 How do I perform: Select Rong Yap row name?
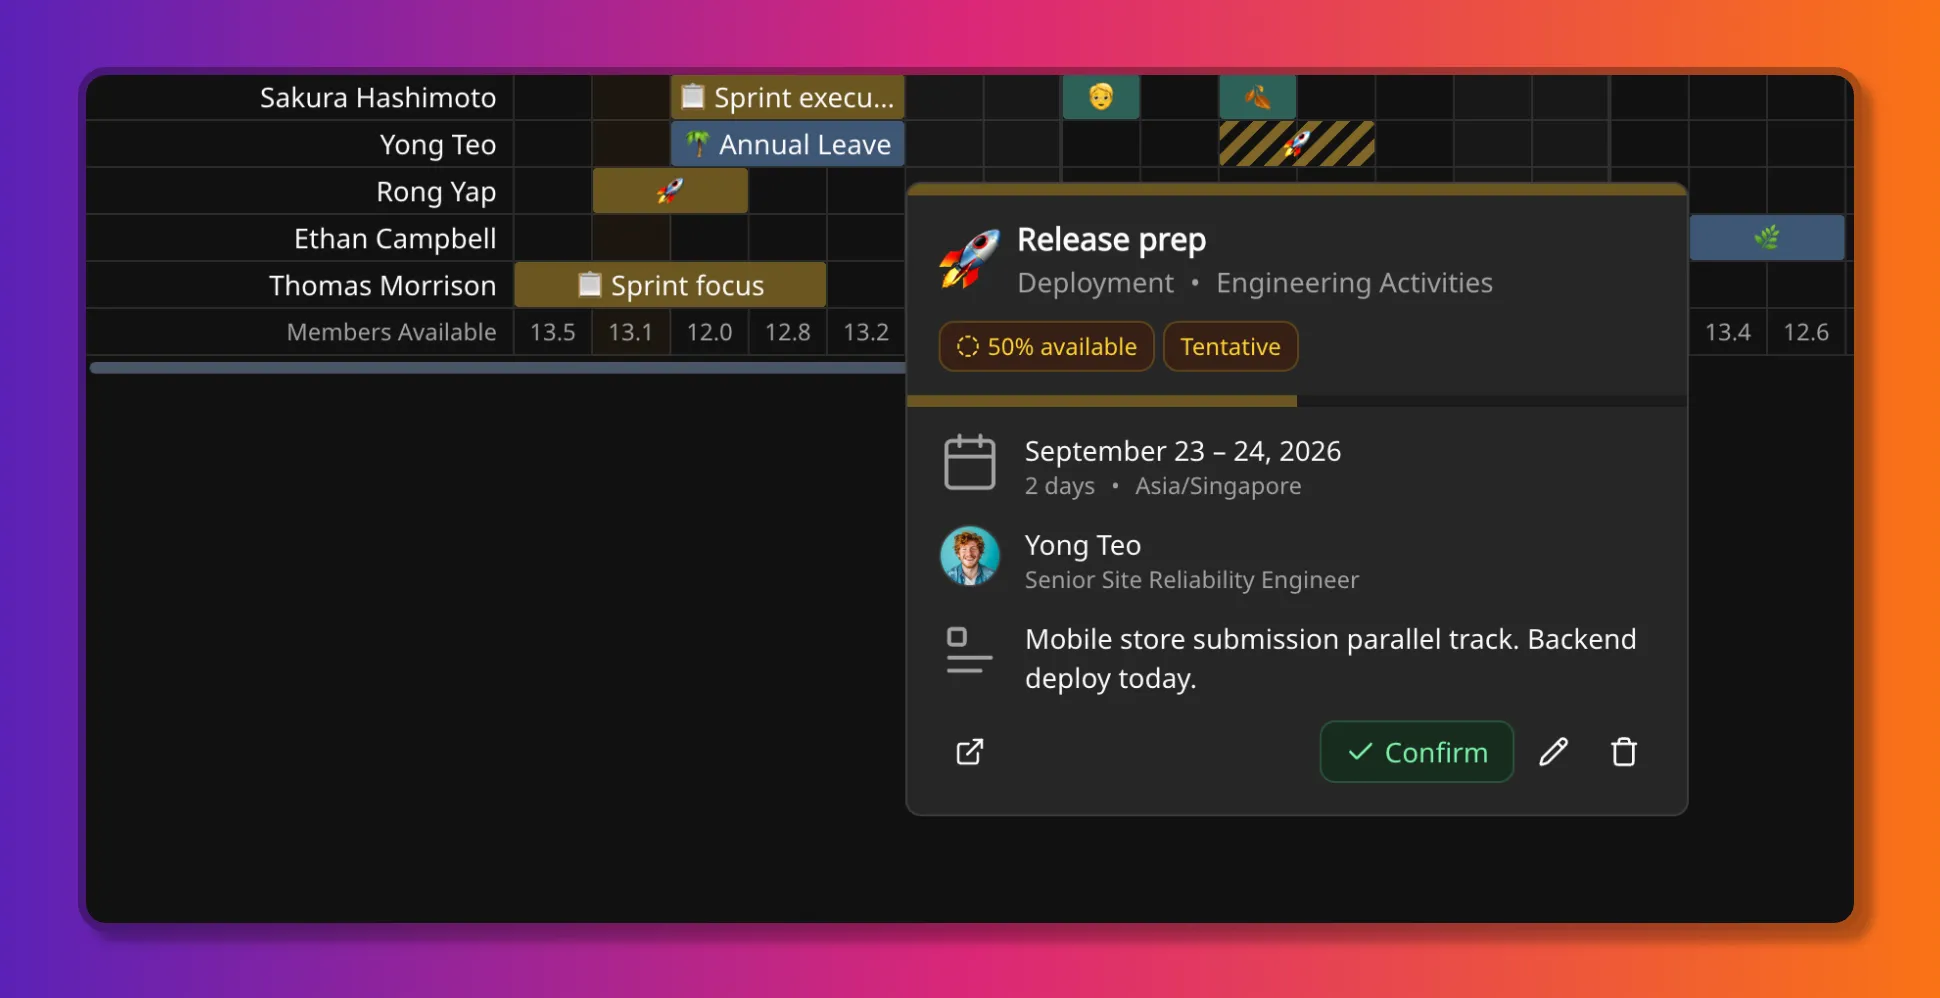pyautogui.click(x=436, y=192)
